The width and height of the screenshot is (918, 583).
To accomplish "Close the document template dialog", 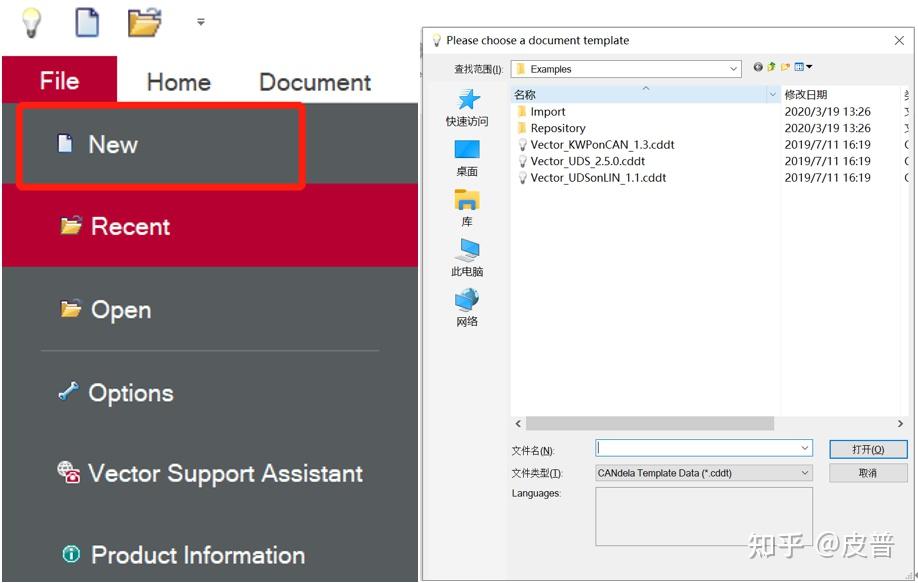I will point(899,40).
